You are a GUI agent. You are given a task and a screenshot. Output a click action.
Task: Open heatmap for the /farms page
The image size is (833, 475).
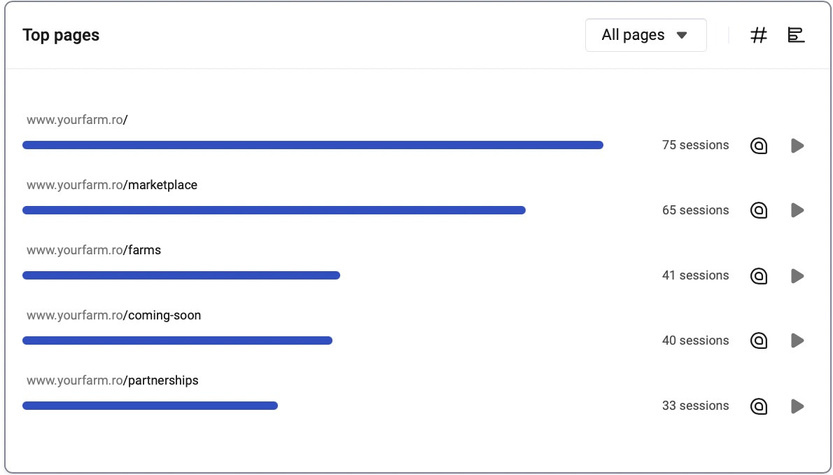pos(759,276)
